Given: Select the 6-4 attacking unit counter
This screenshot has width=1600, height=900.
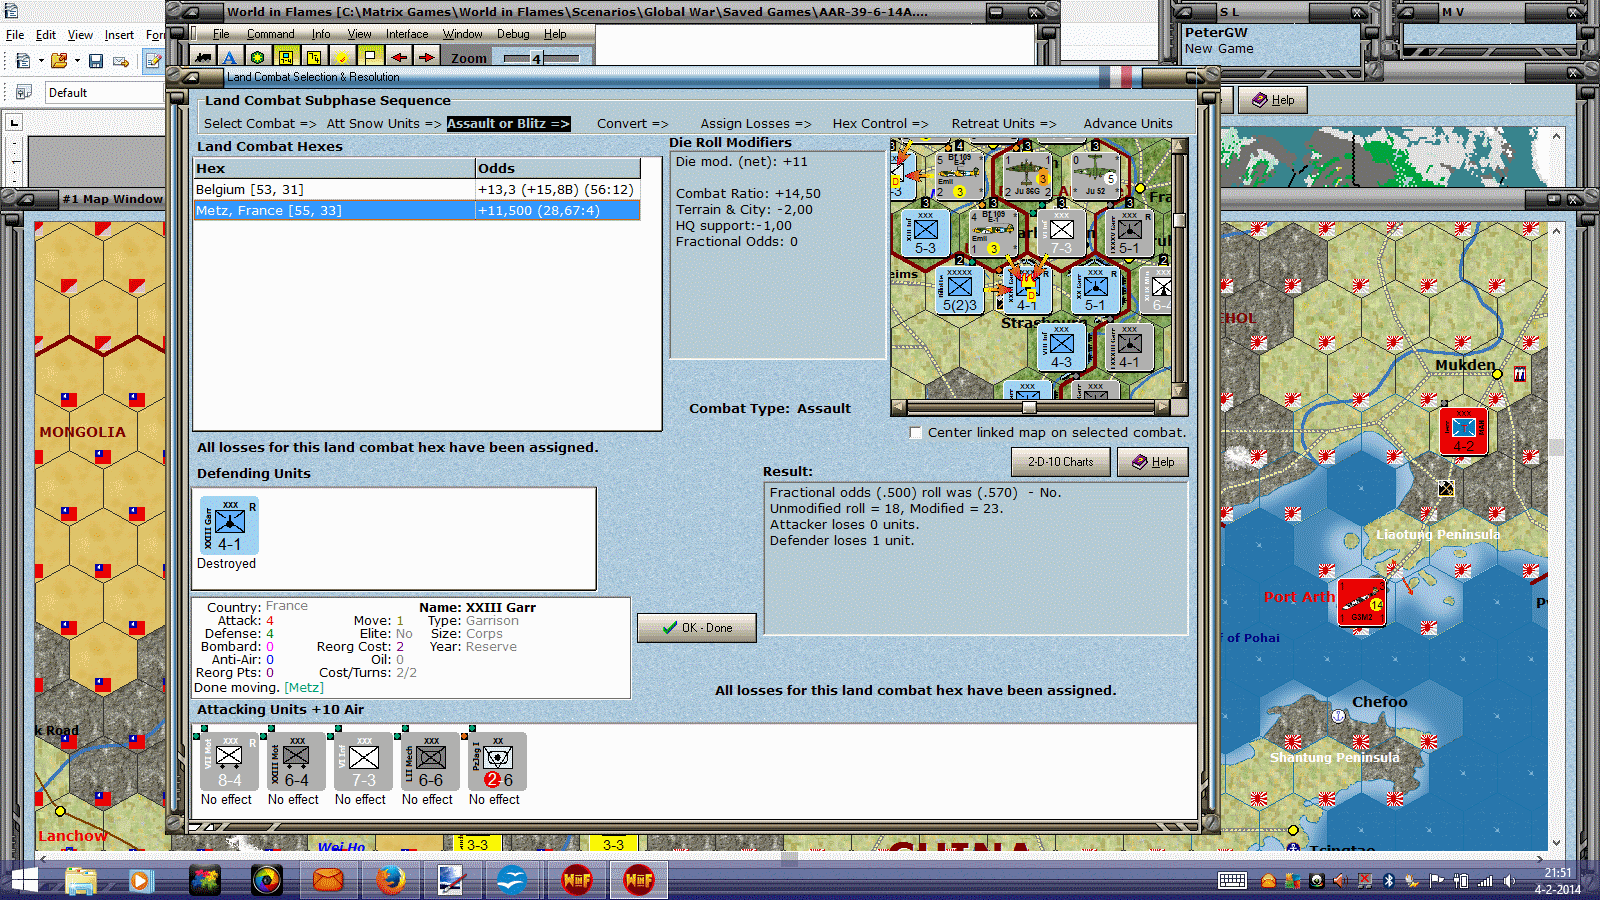Looking at the screenshot, I should click(296, 762).
